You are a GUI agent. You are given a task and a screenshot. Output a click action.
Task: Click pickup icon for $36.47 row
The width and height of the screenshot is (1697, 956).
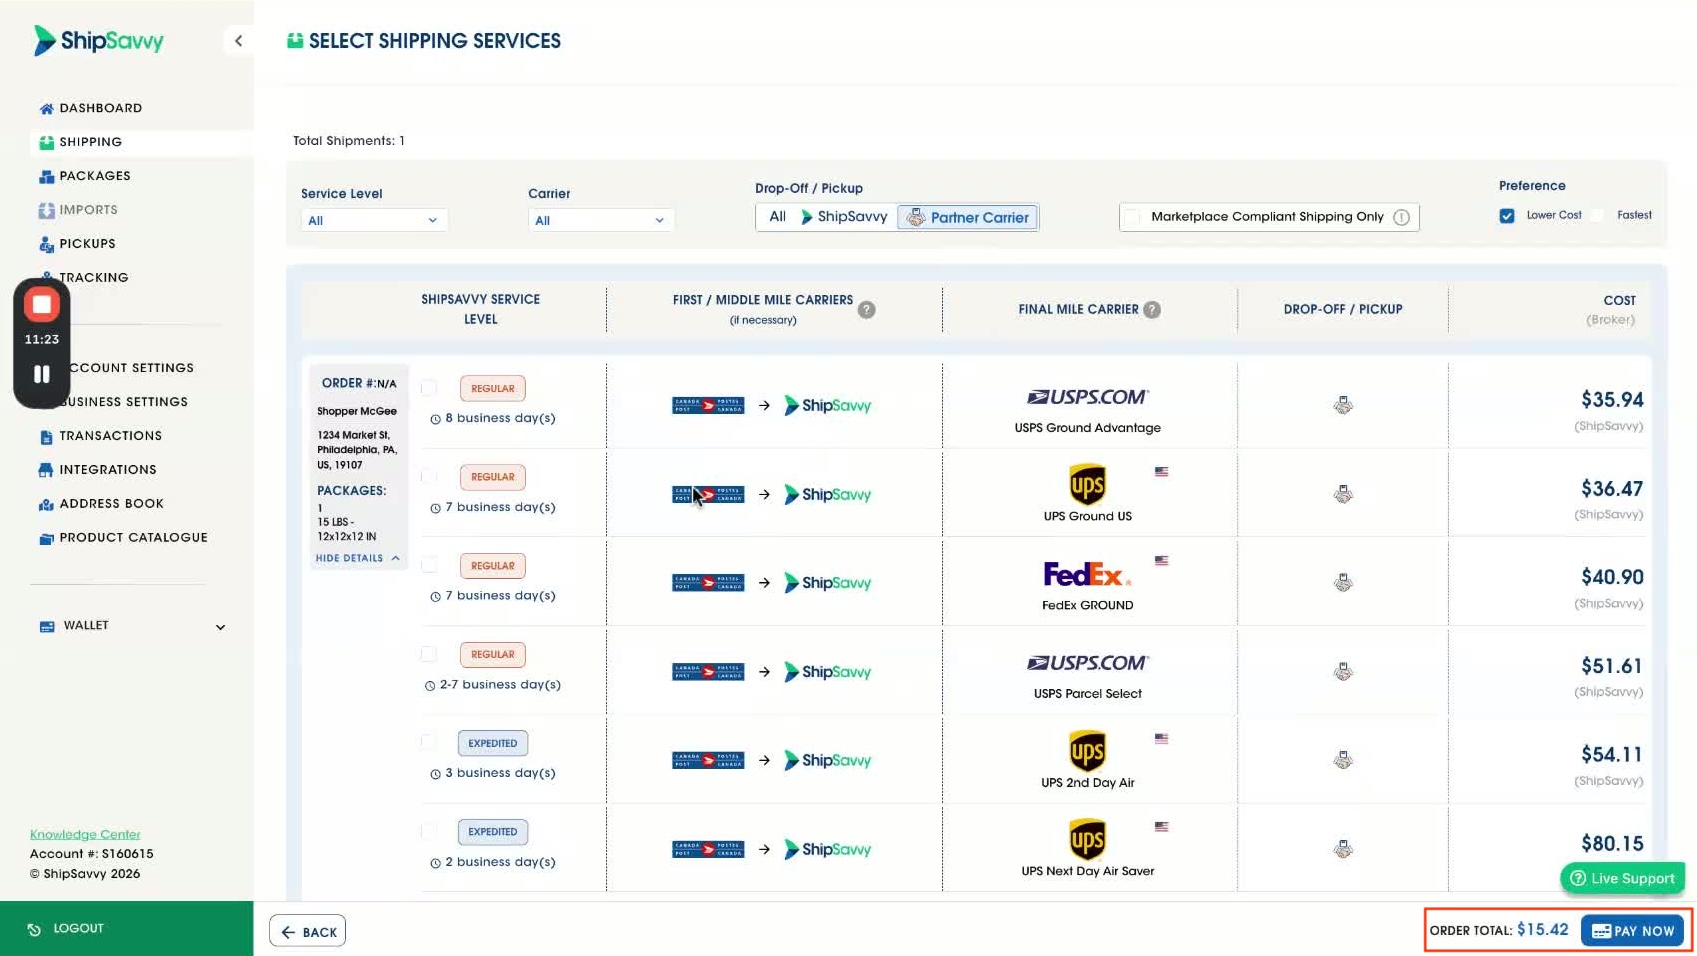[x=1343, y=494]
